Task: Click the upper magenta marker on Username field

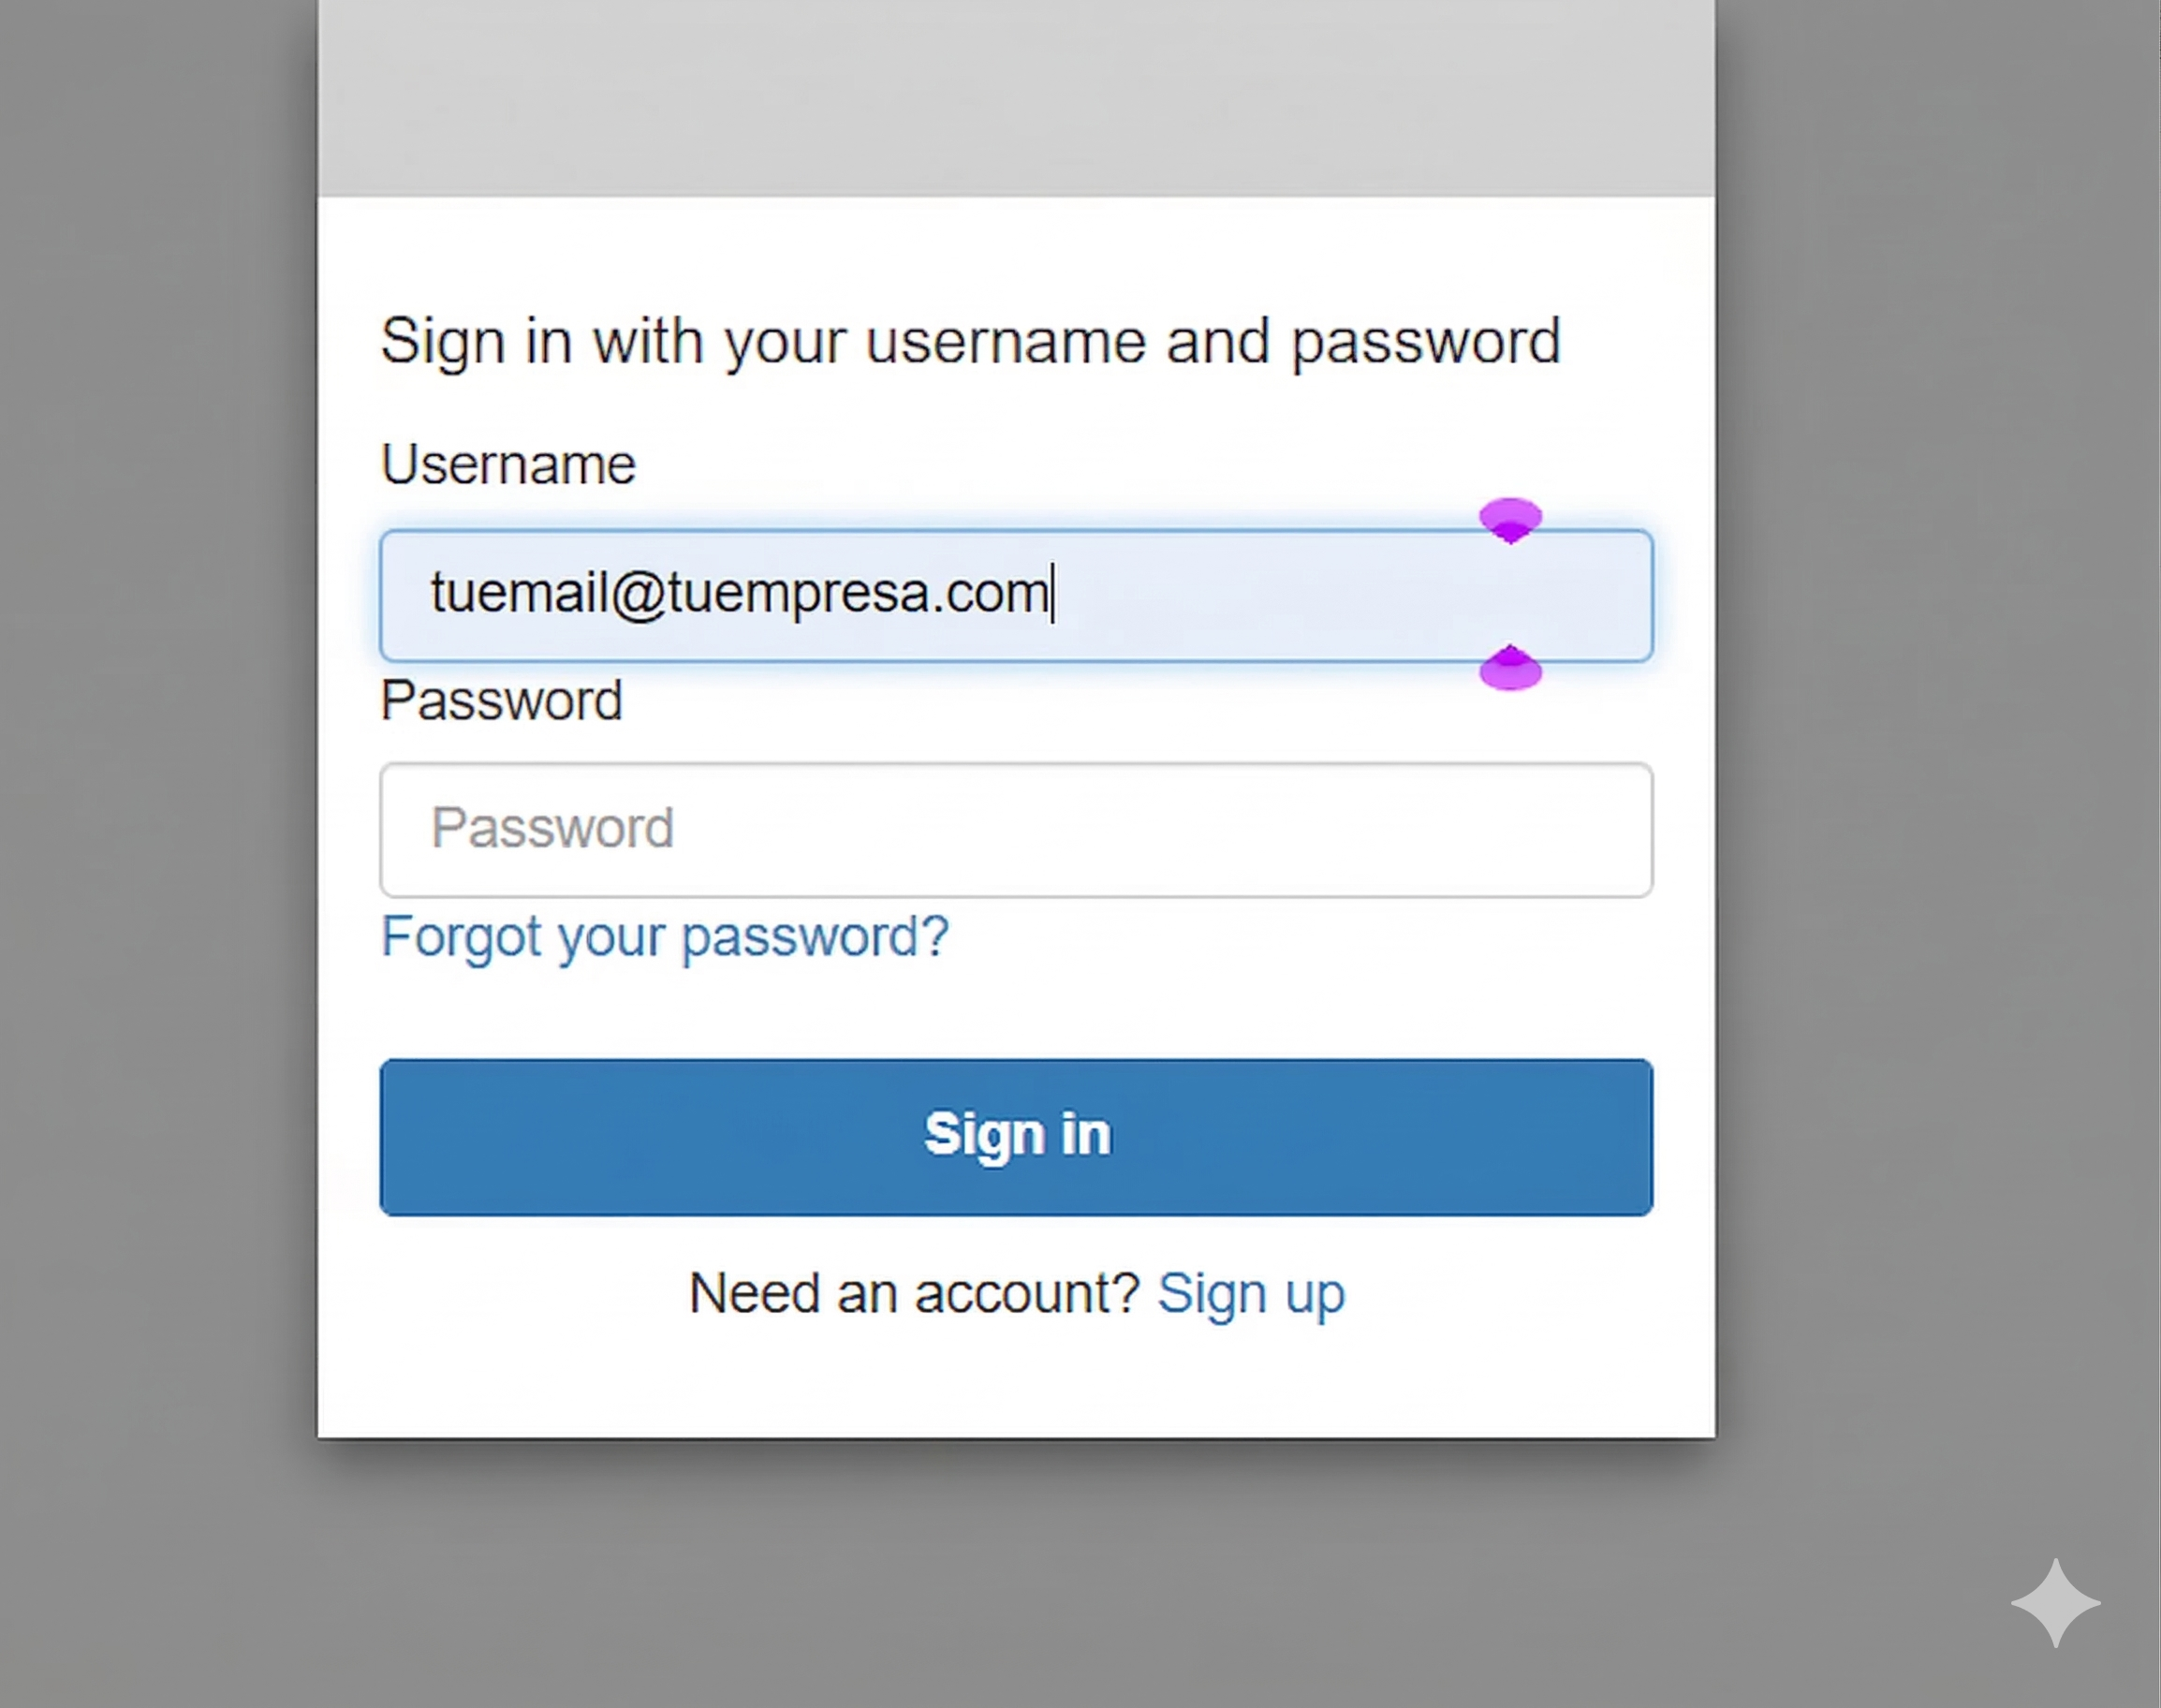Action: click(x=1510, y=519)
